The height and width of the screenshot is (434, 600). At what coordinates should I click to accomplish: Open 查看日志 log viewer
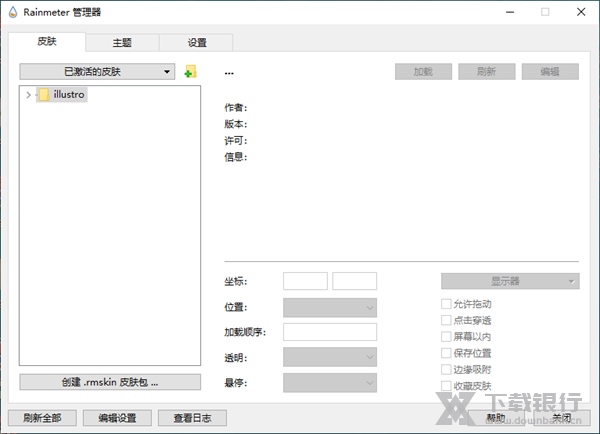coord(192,418)
